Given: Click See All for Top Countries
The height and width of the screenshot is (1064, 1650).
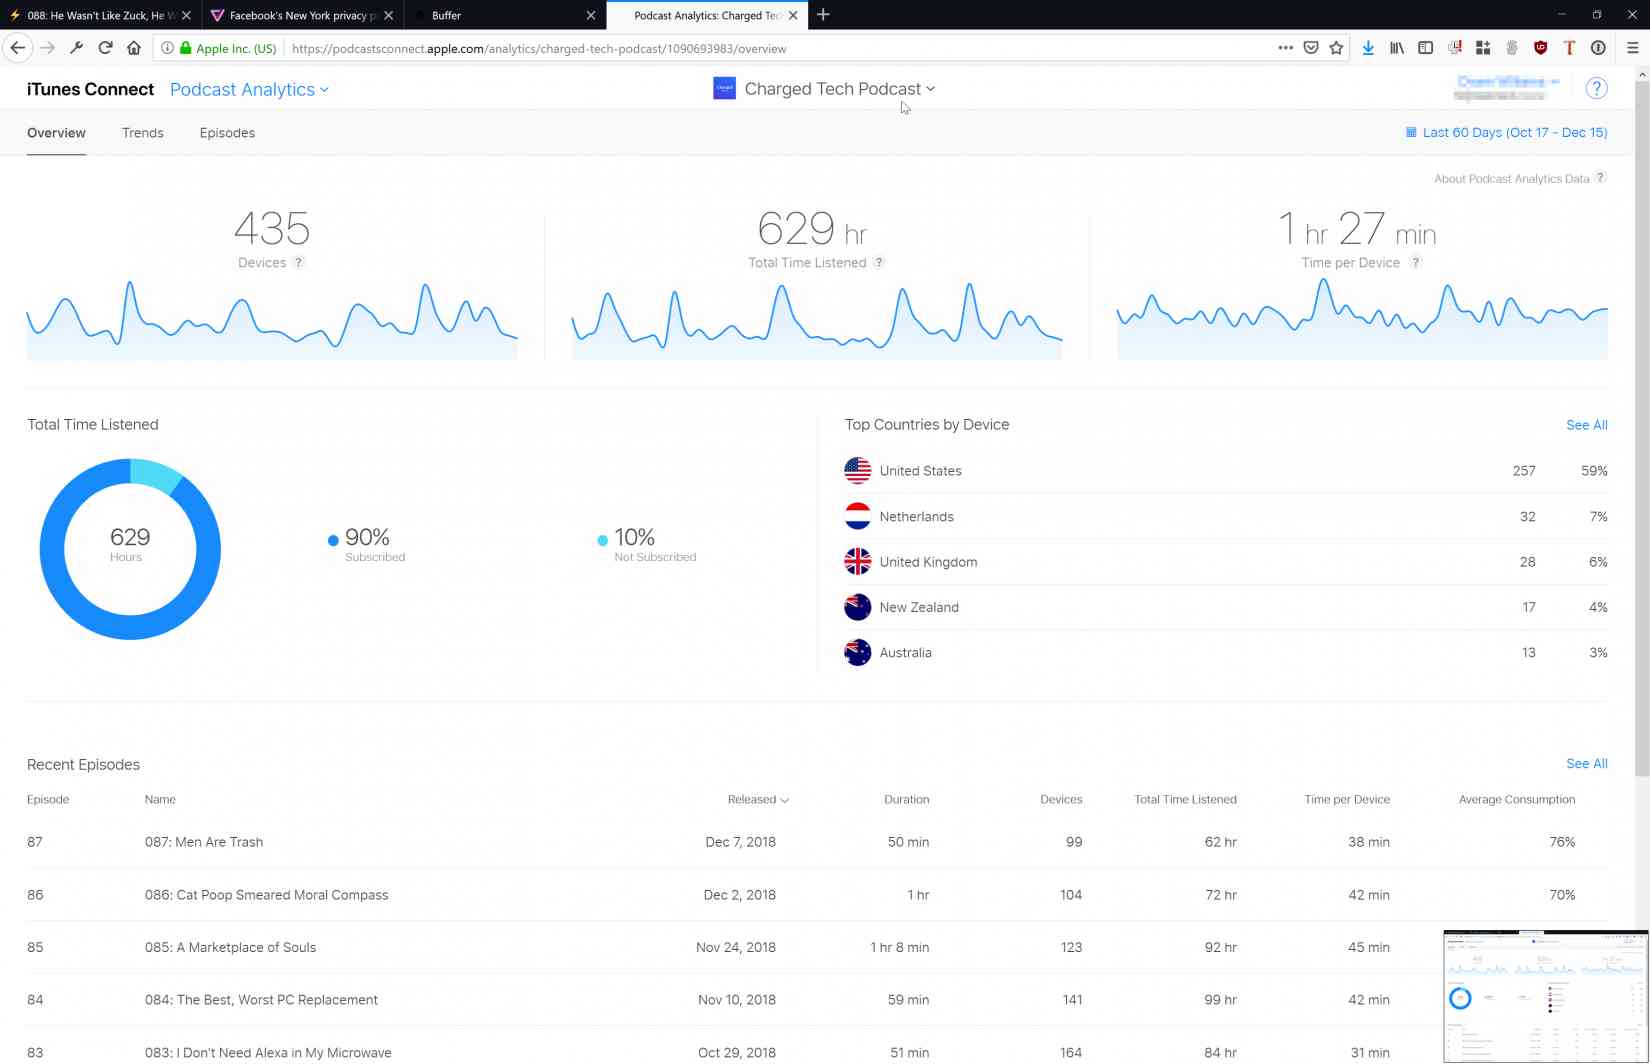Looking at the screenshot, I should point(1586,425).
